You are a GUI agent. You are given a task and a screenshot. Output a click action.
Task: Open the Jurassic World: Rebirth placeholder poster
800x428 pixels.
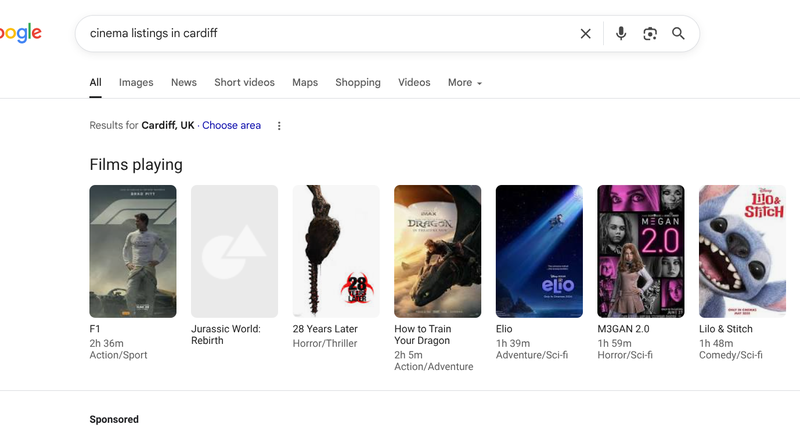pos(234,251)
